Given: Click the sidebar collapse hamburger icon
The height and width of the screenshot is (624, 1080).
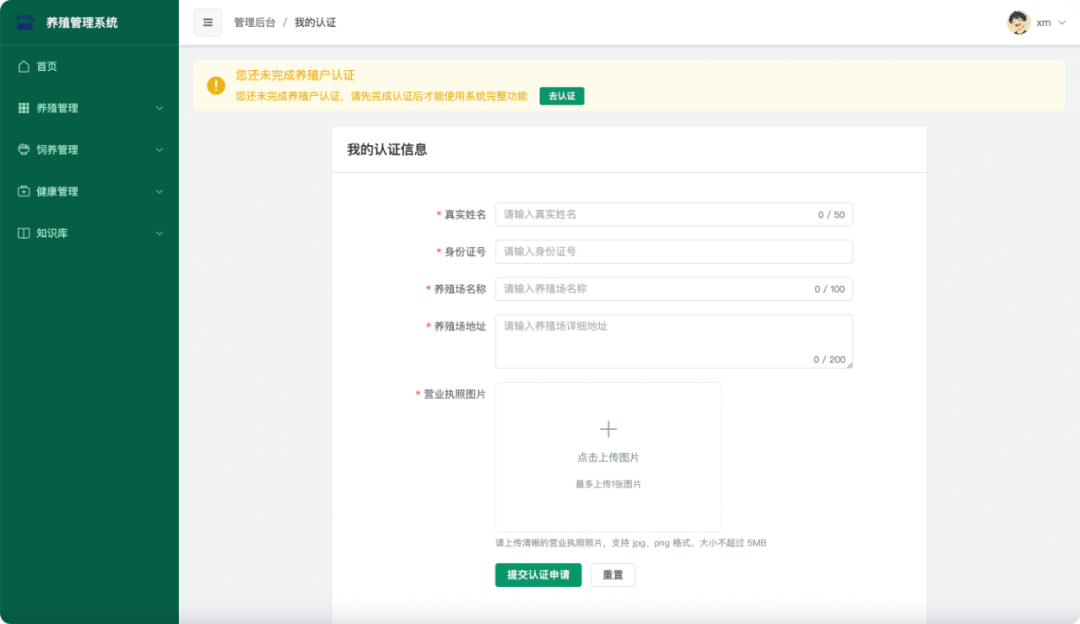Looking at the screenshot, I should pos(207,21).
